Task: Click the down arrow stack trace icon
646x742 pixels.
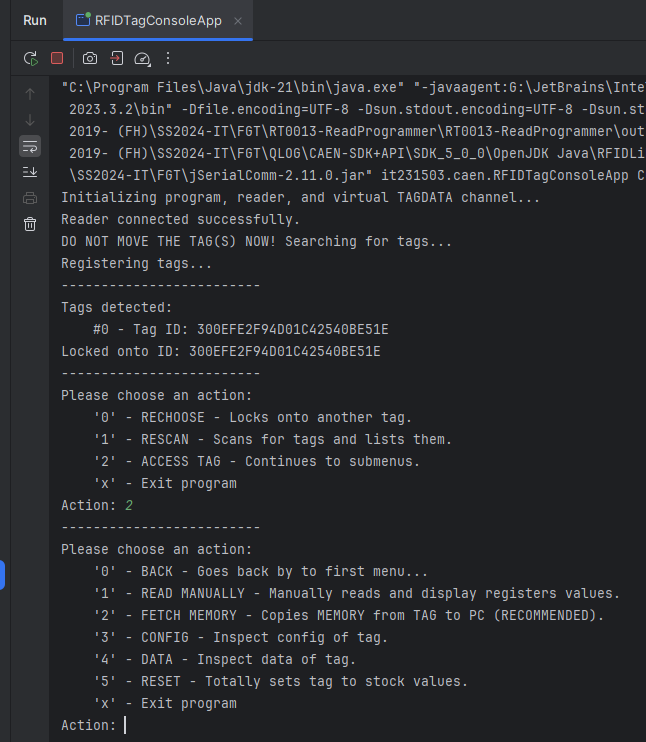Action: tap(30, 120)
